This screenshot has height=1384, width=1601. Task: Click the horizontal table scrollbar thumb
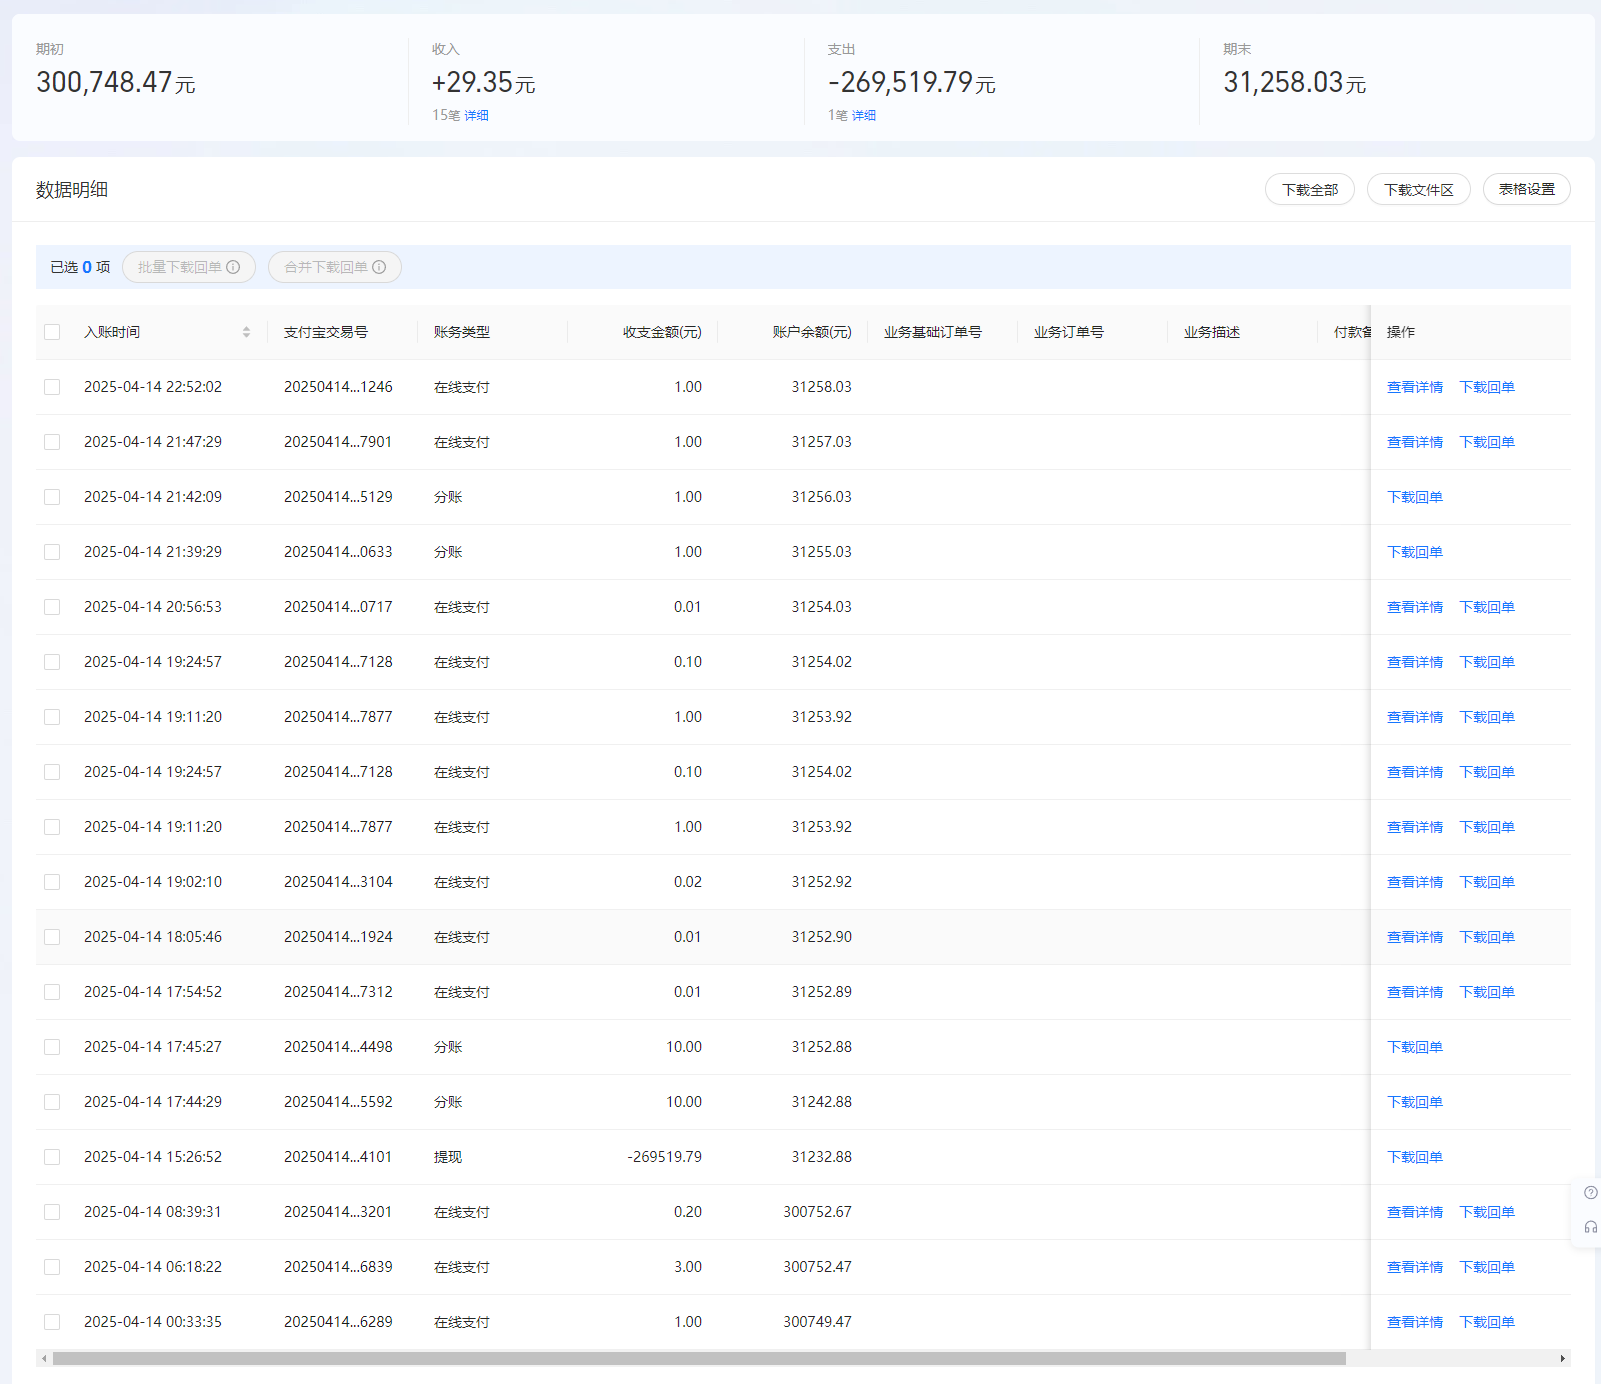tap(698, 1358)
